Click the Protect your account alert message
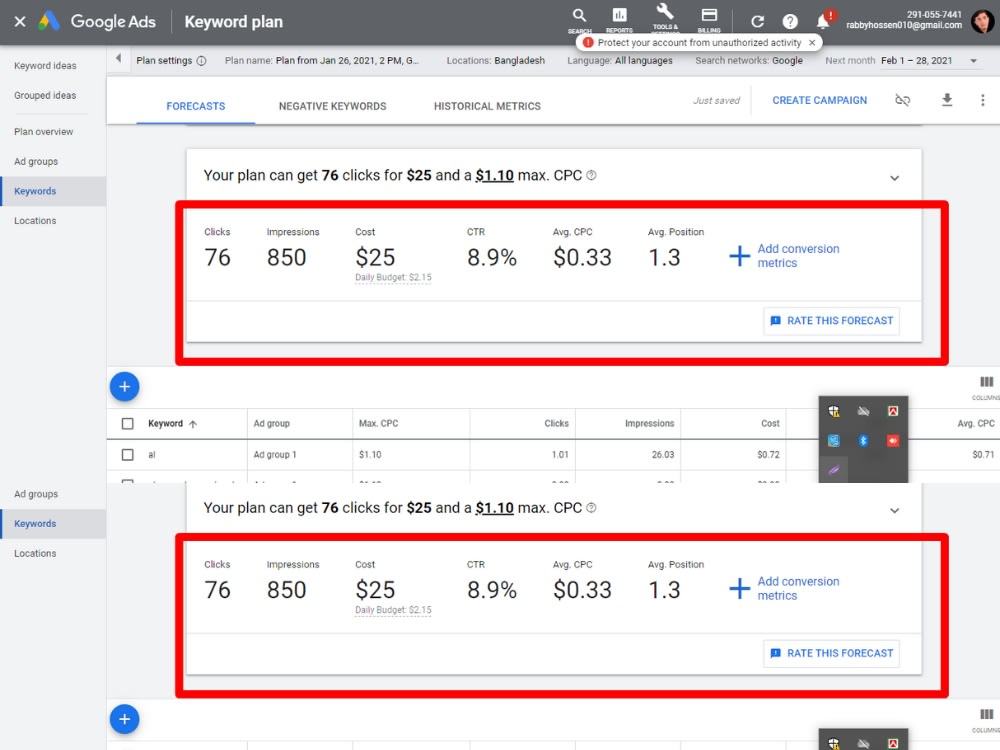Screen dimensions: 1000x750 [x=699, y=43]
